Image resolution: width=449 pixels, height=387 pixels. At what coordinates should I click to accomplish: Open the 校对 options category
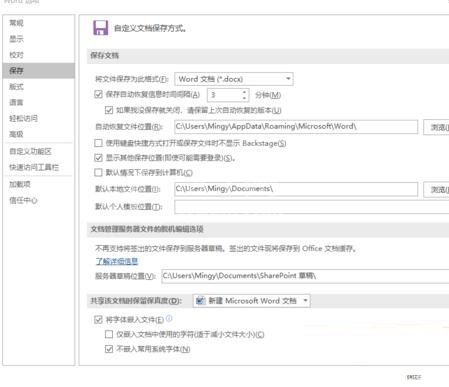[x=16, y=55]
